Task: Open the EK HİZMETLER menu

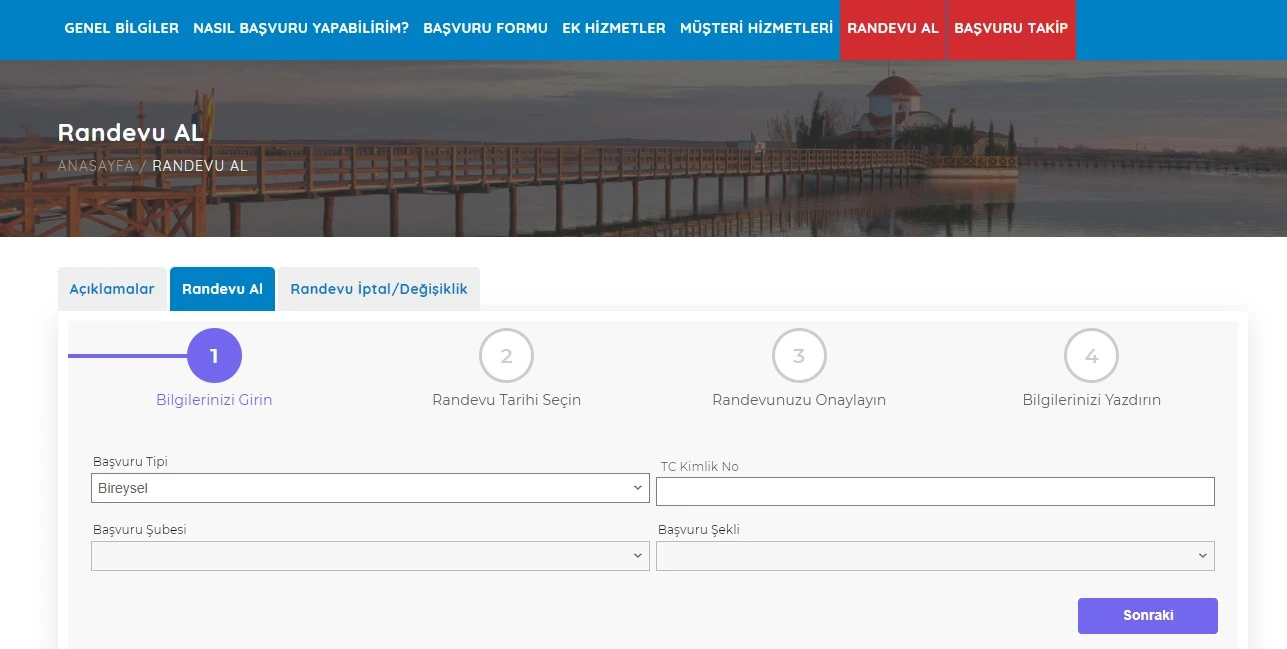Action: click(x=613, y=28)
